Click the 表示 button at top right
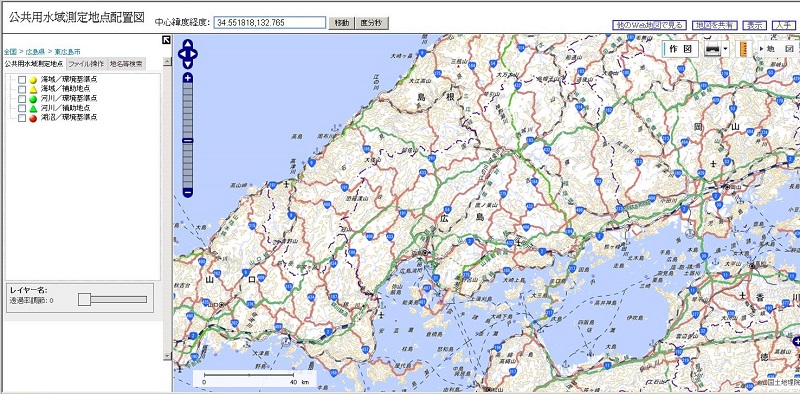 [x=755, y=25]
